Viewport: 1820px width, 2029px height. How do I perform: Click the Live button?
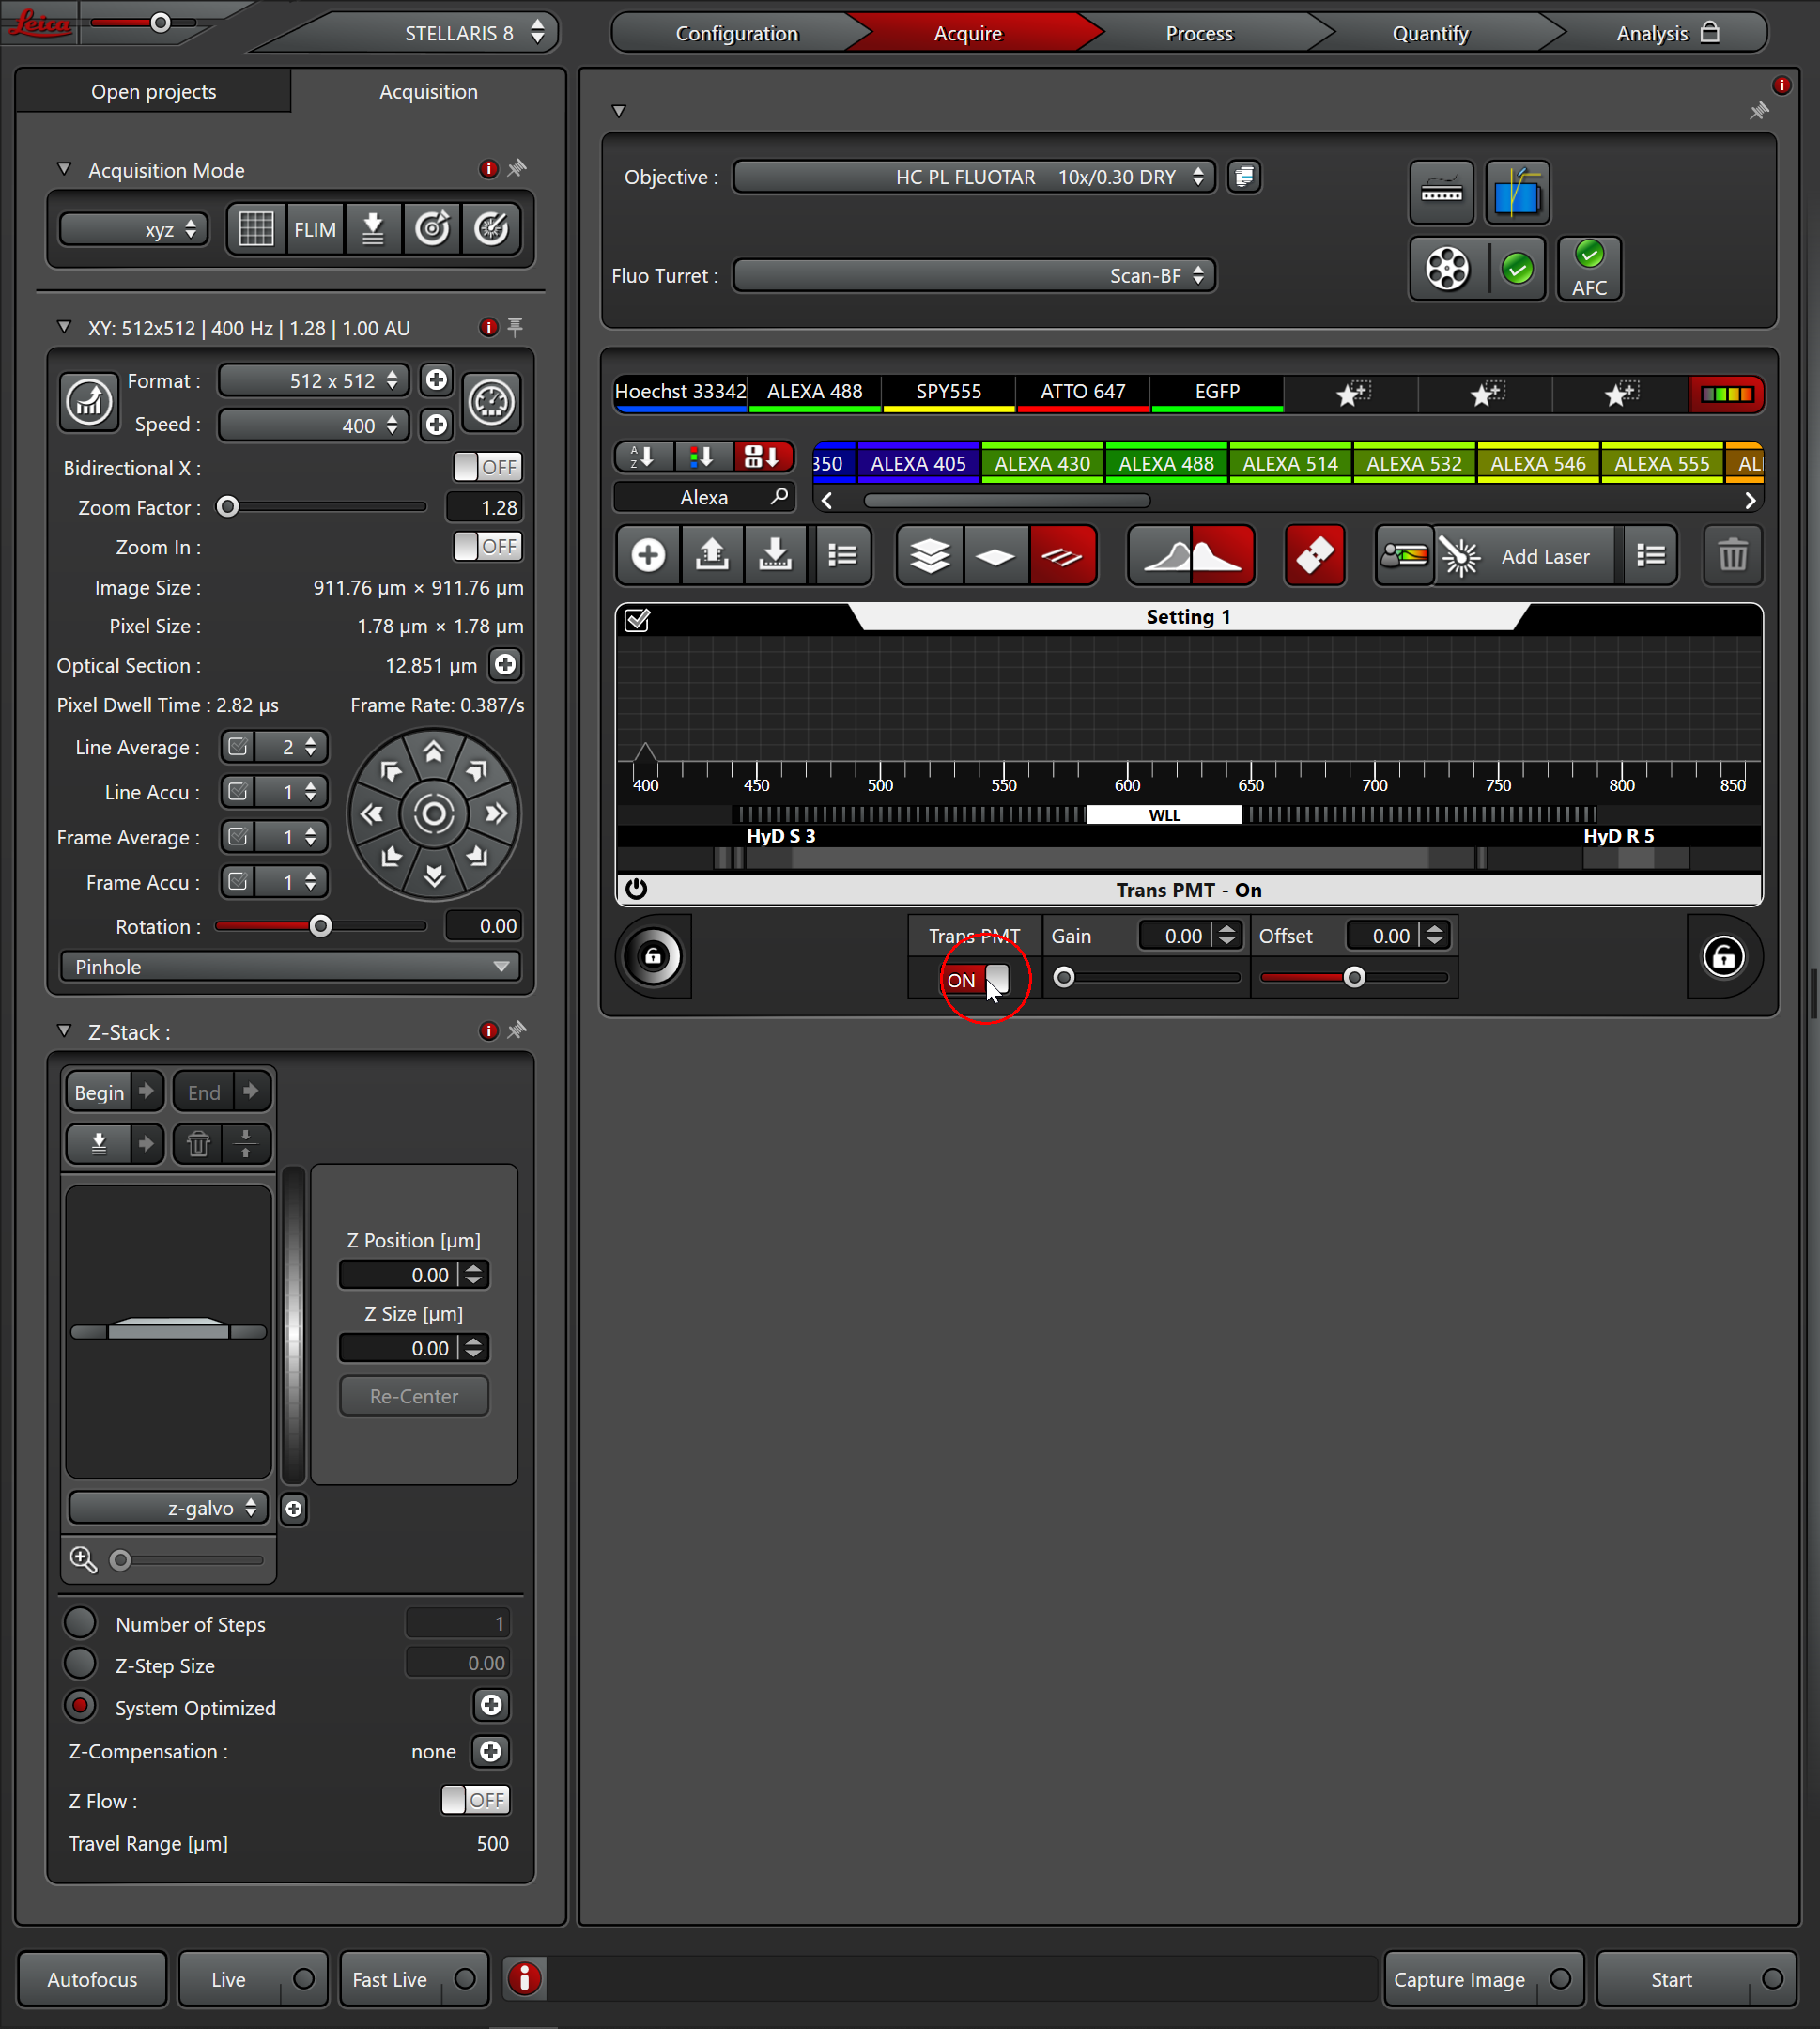coord(253,1979)
